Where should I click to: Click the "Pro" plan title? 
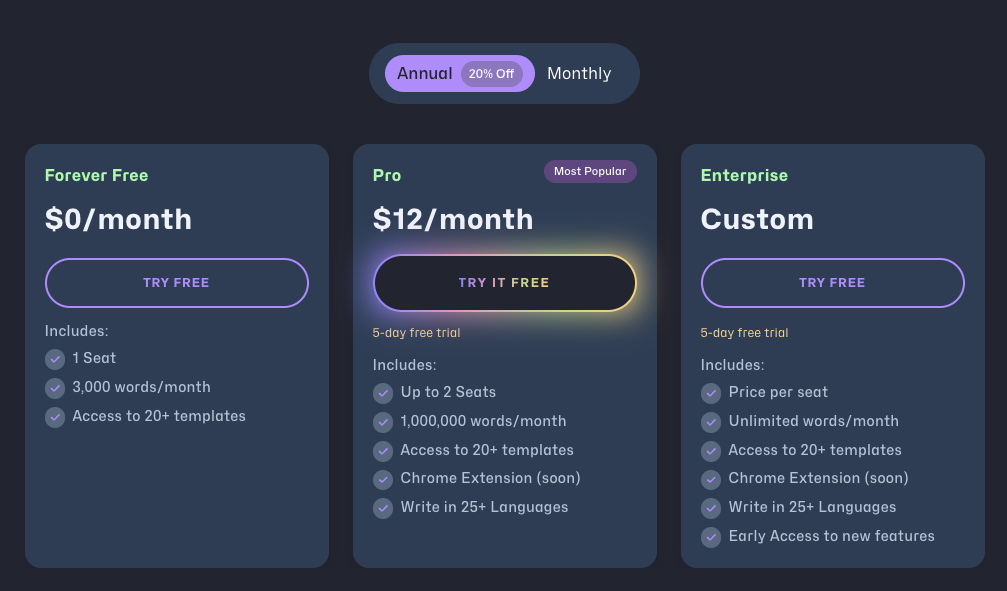tap(387, 176)
